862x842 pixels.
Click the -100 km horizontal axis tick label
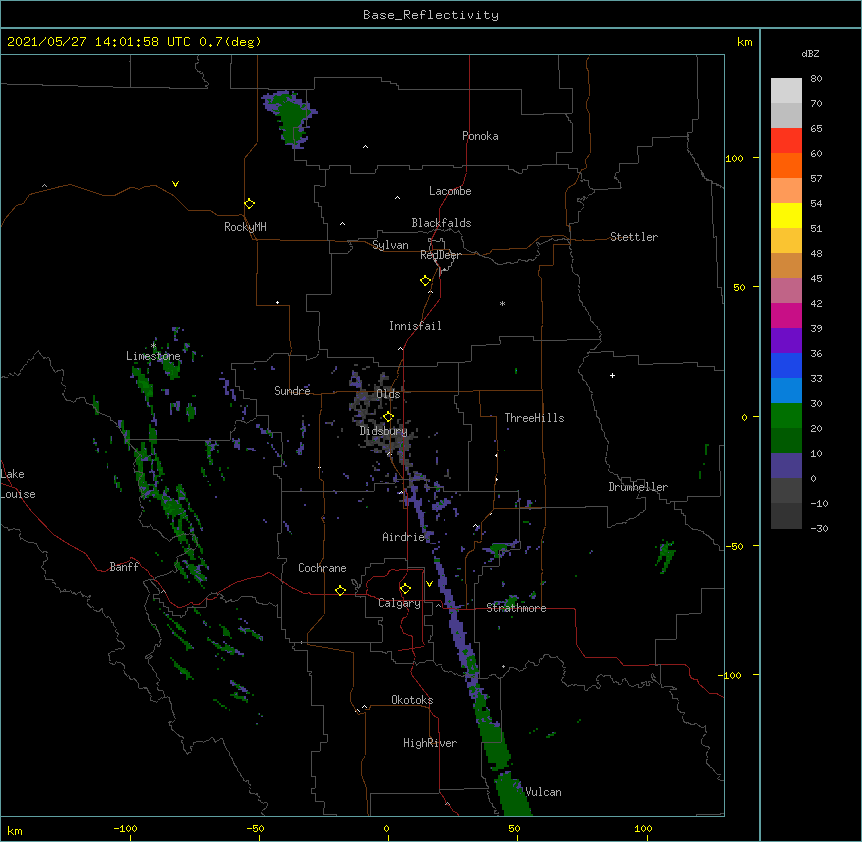coord(125,828)
